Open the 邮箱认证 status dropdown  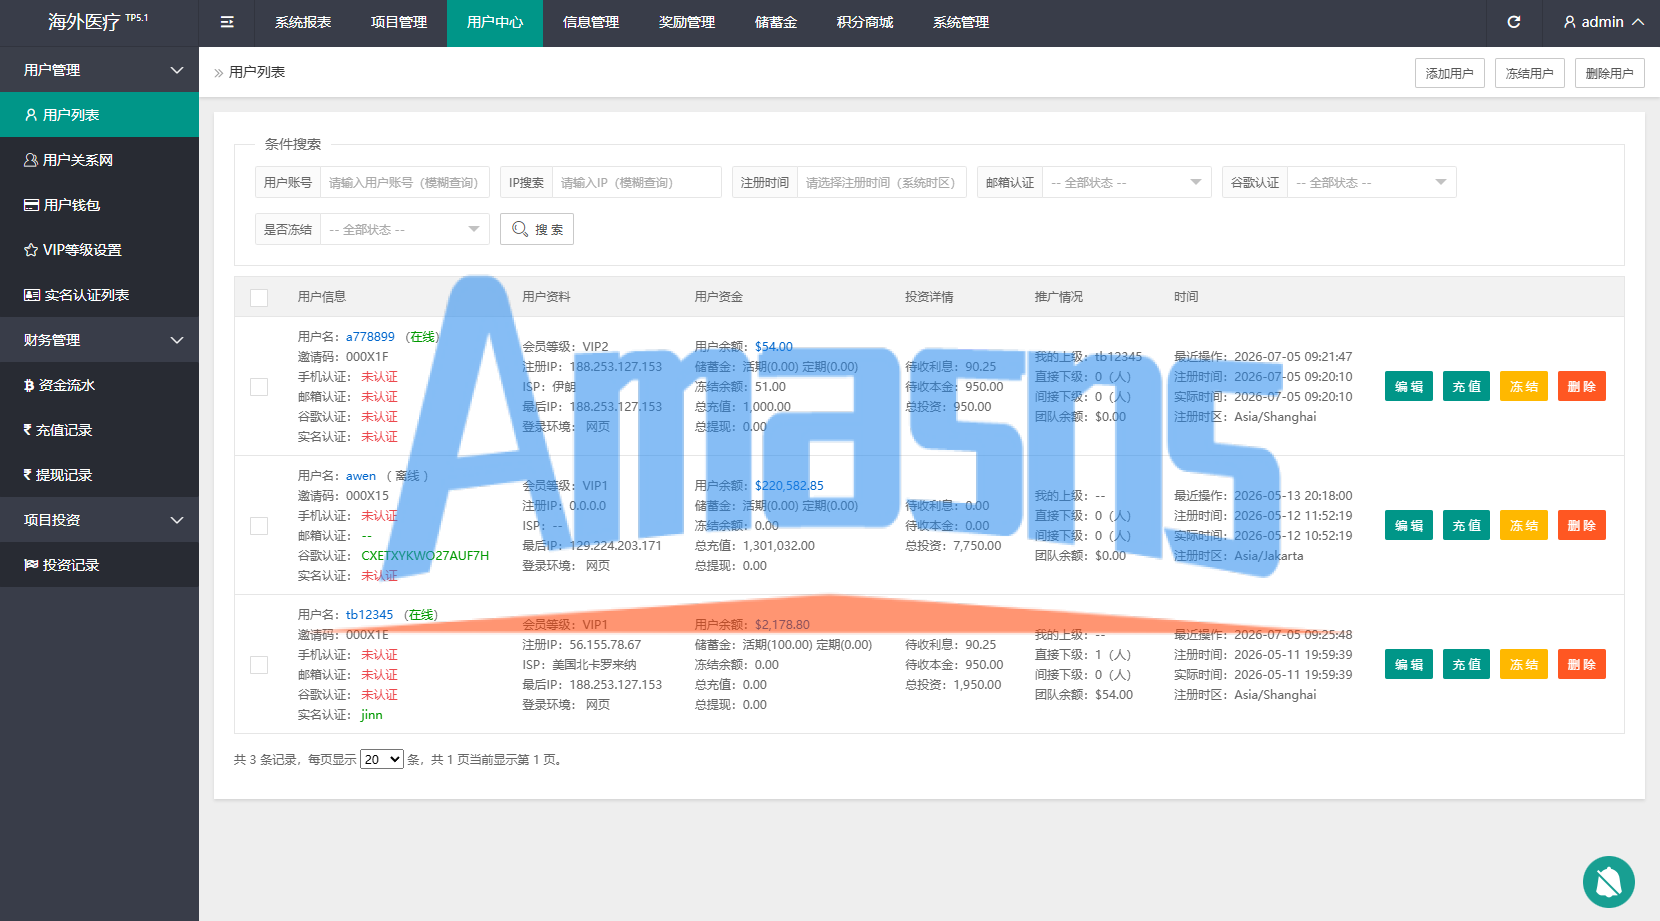pyautogui.click(x=1126, y=182)
